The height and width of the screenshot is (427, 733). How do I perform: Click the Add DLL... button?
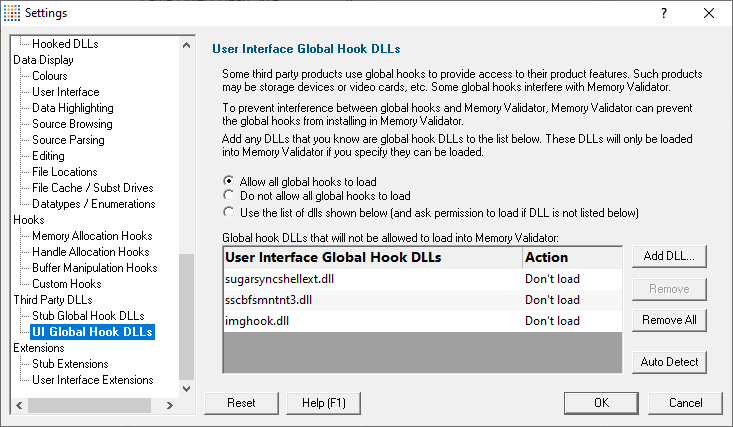tap(669, 256)
